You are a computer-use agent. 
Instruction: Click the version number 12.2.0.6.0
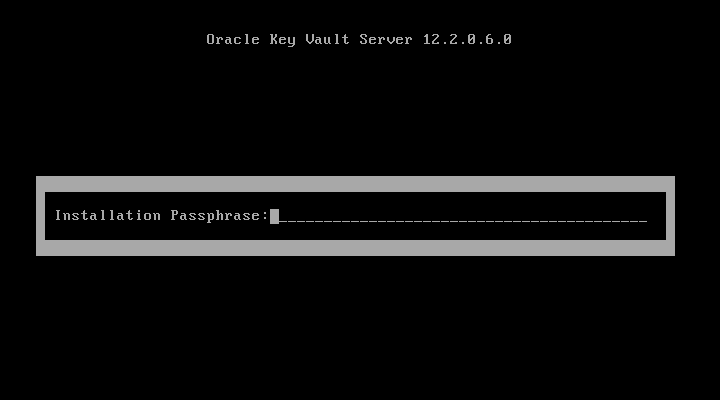point(467,39)
